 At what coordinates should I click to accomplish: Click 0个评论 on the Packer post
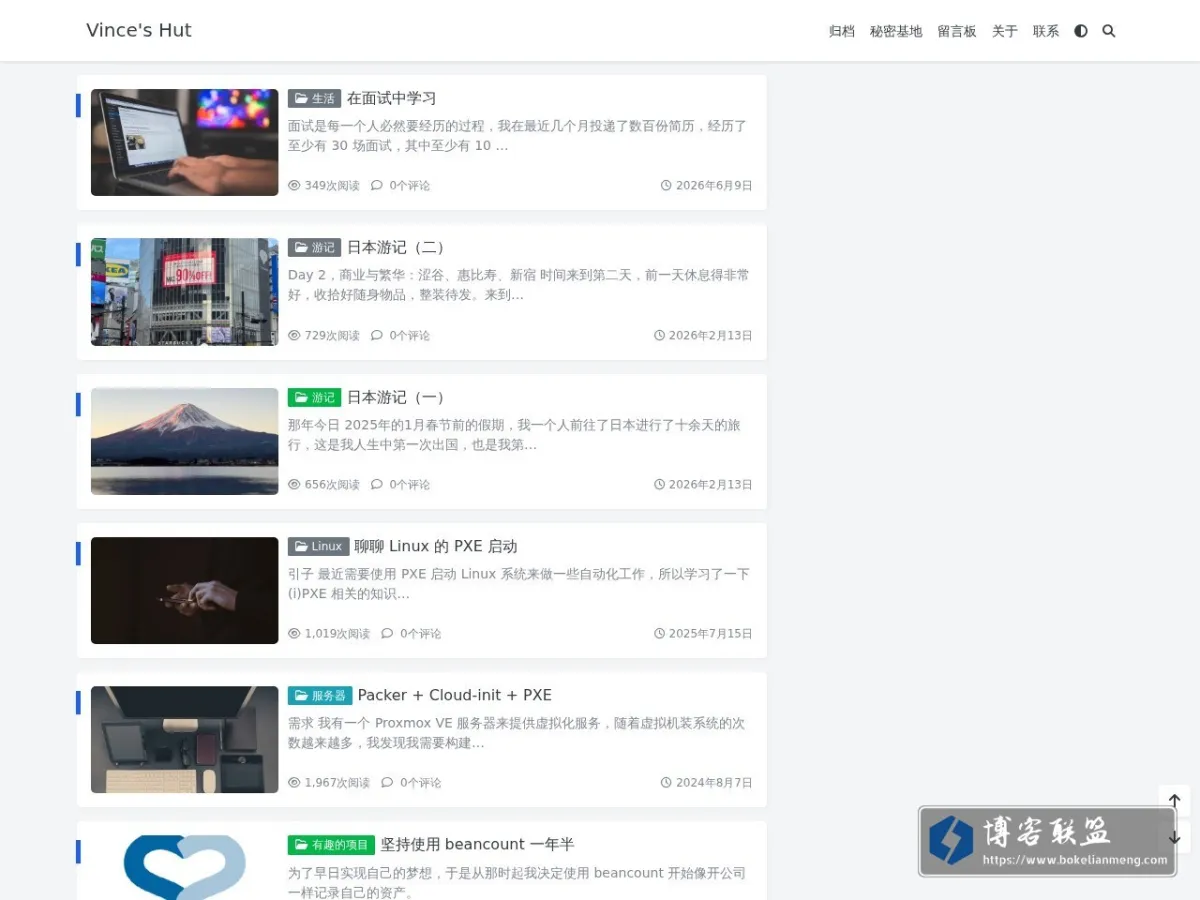coord(420,782)
